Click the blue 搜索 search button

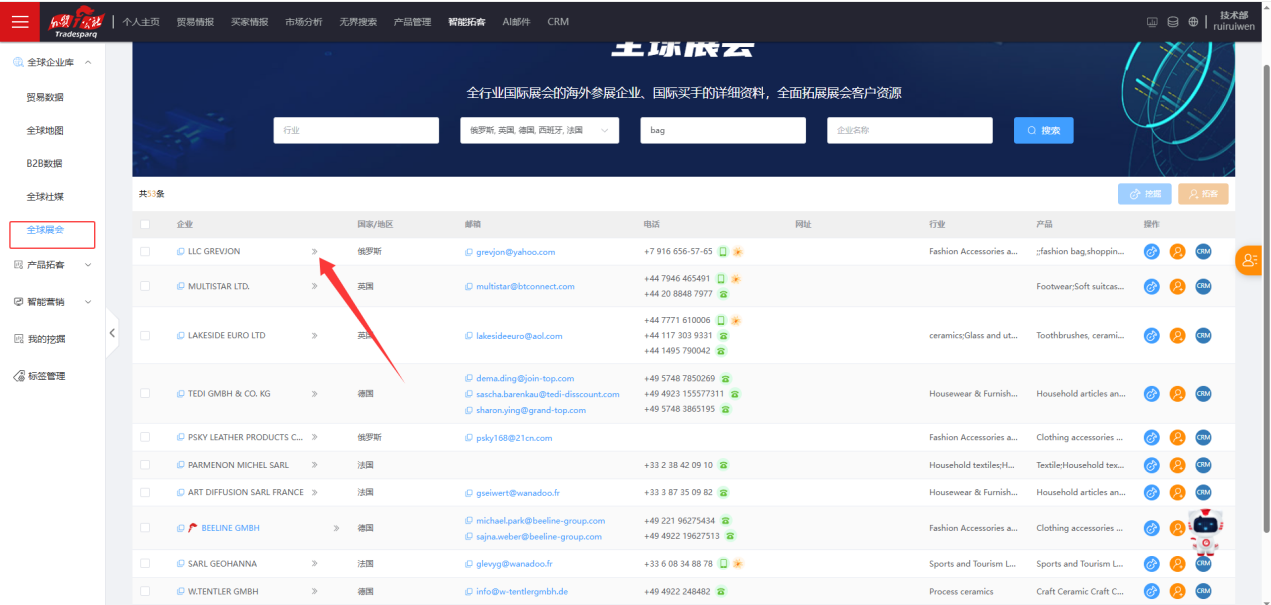pos(1043,131)
